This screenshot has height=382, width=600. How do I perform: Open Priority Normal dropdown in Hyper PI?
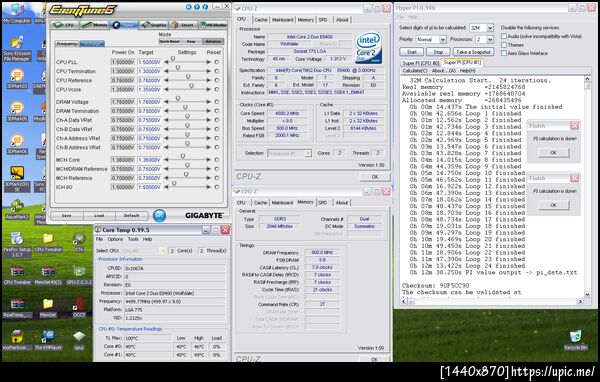pyautogui.click(x=443, y=39)
